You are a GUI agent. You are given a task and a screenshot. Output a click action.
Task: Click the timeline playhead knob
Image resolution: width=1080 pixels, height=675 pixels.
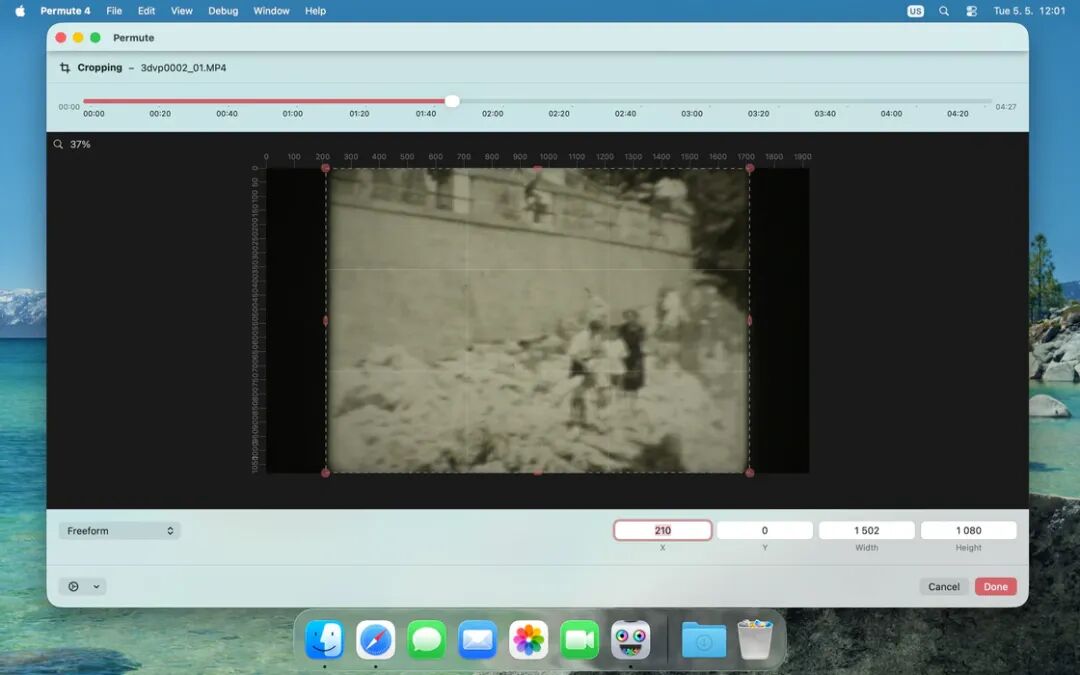[452, 101]
